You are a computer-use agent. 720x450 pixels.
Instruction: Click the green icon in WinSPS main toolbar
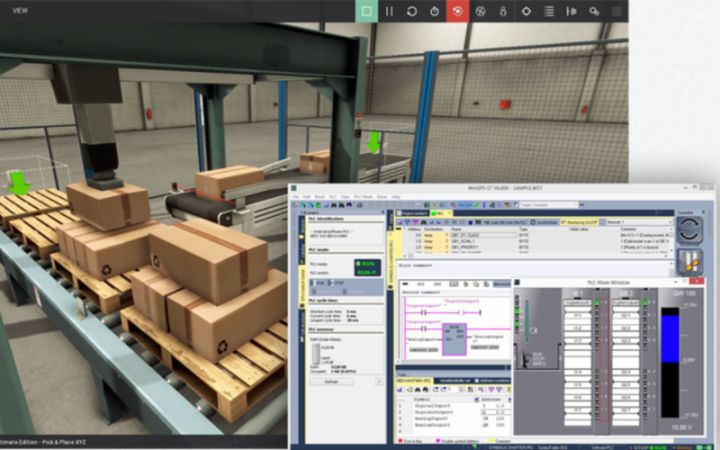(x=317, y=205)
